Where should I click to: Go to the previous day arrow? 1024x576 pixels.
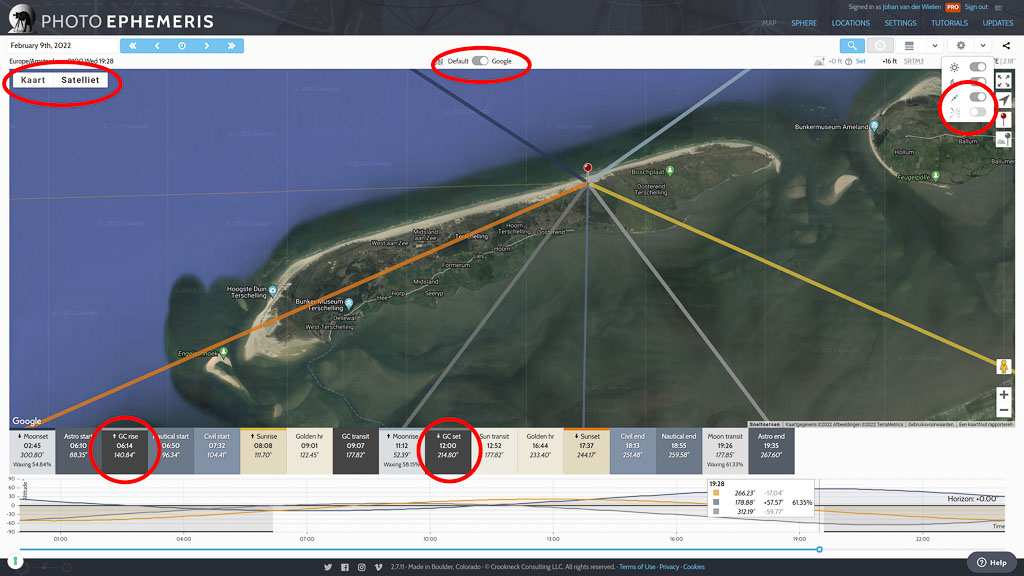click(157, 46)
